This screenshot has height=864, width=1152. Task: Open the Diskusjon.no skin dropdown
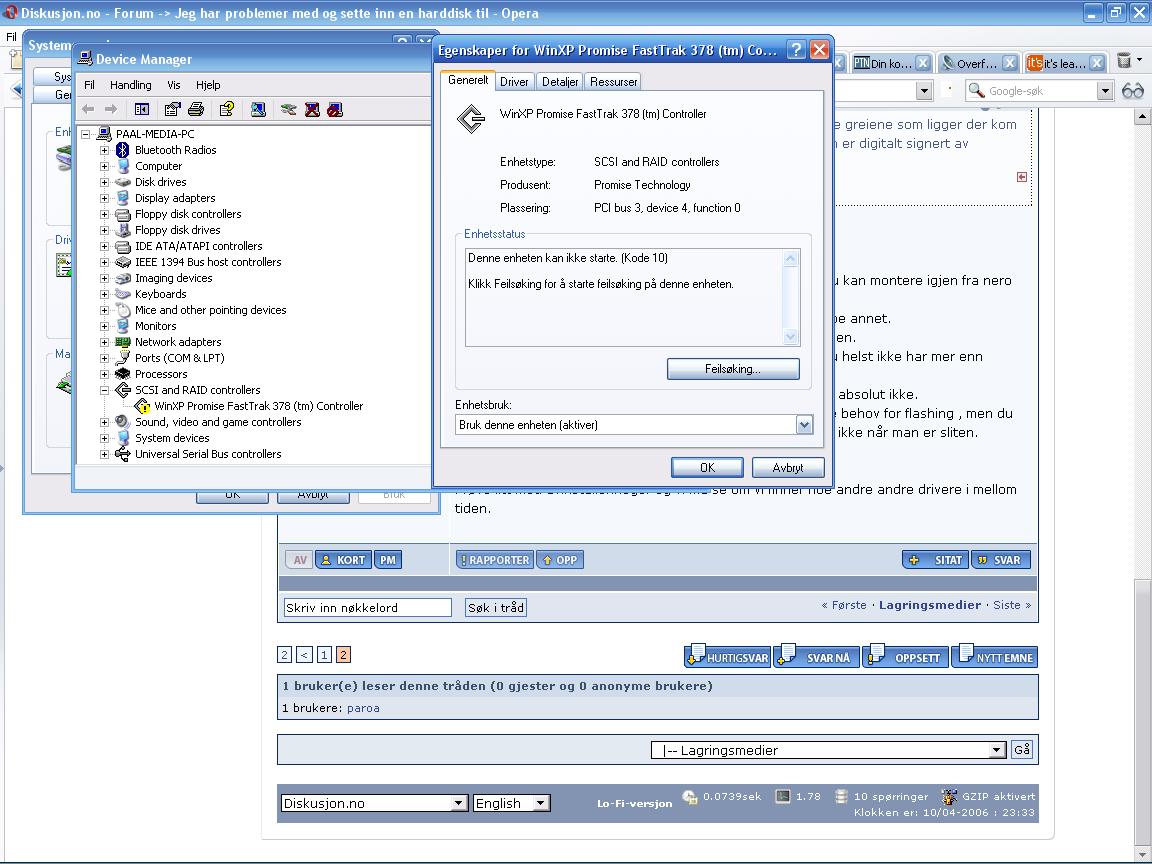pyautogui.click(x=458, y=803)
